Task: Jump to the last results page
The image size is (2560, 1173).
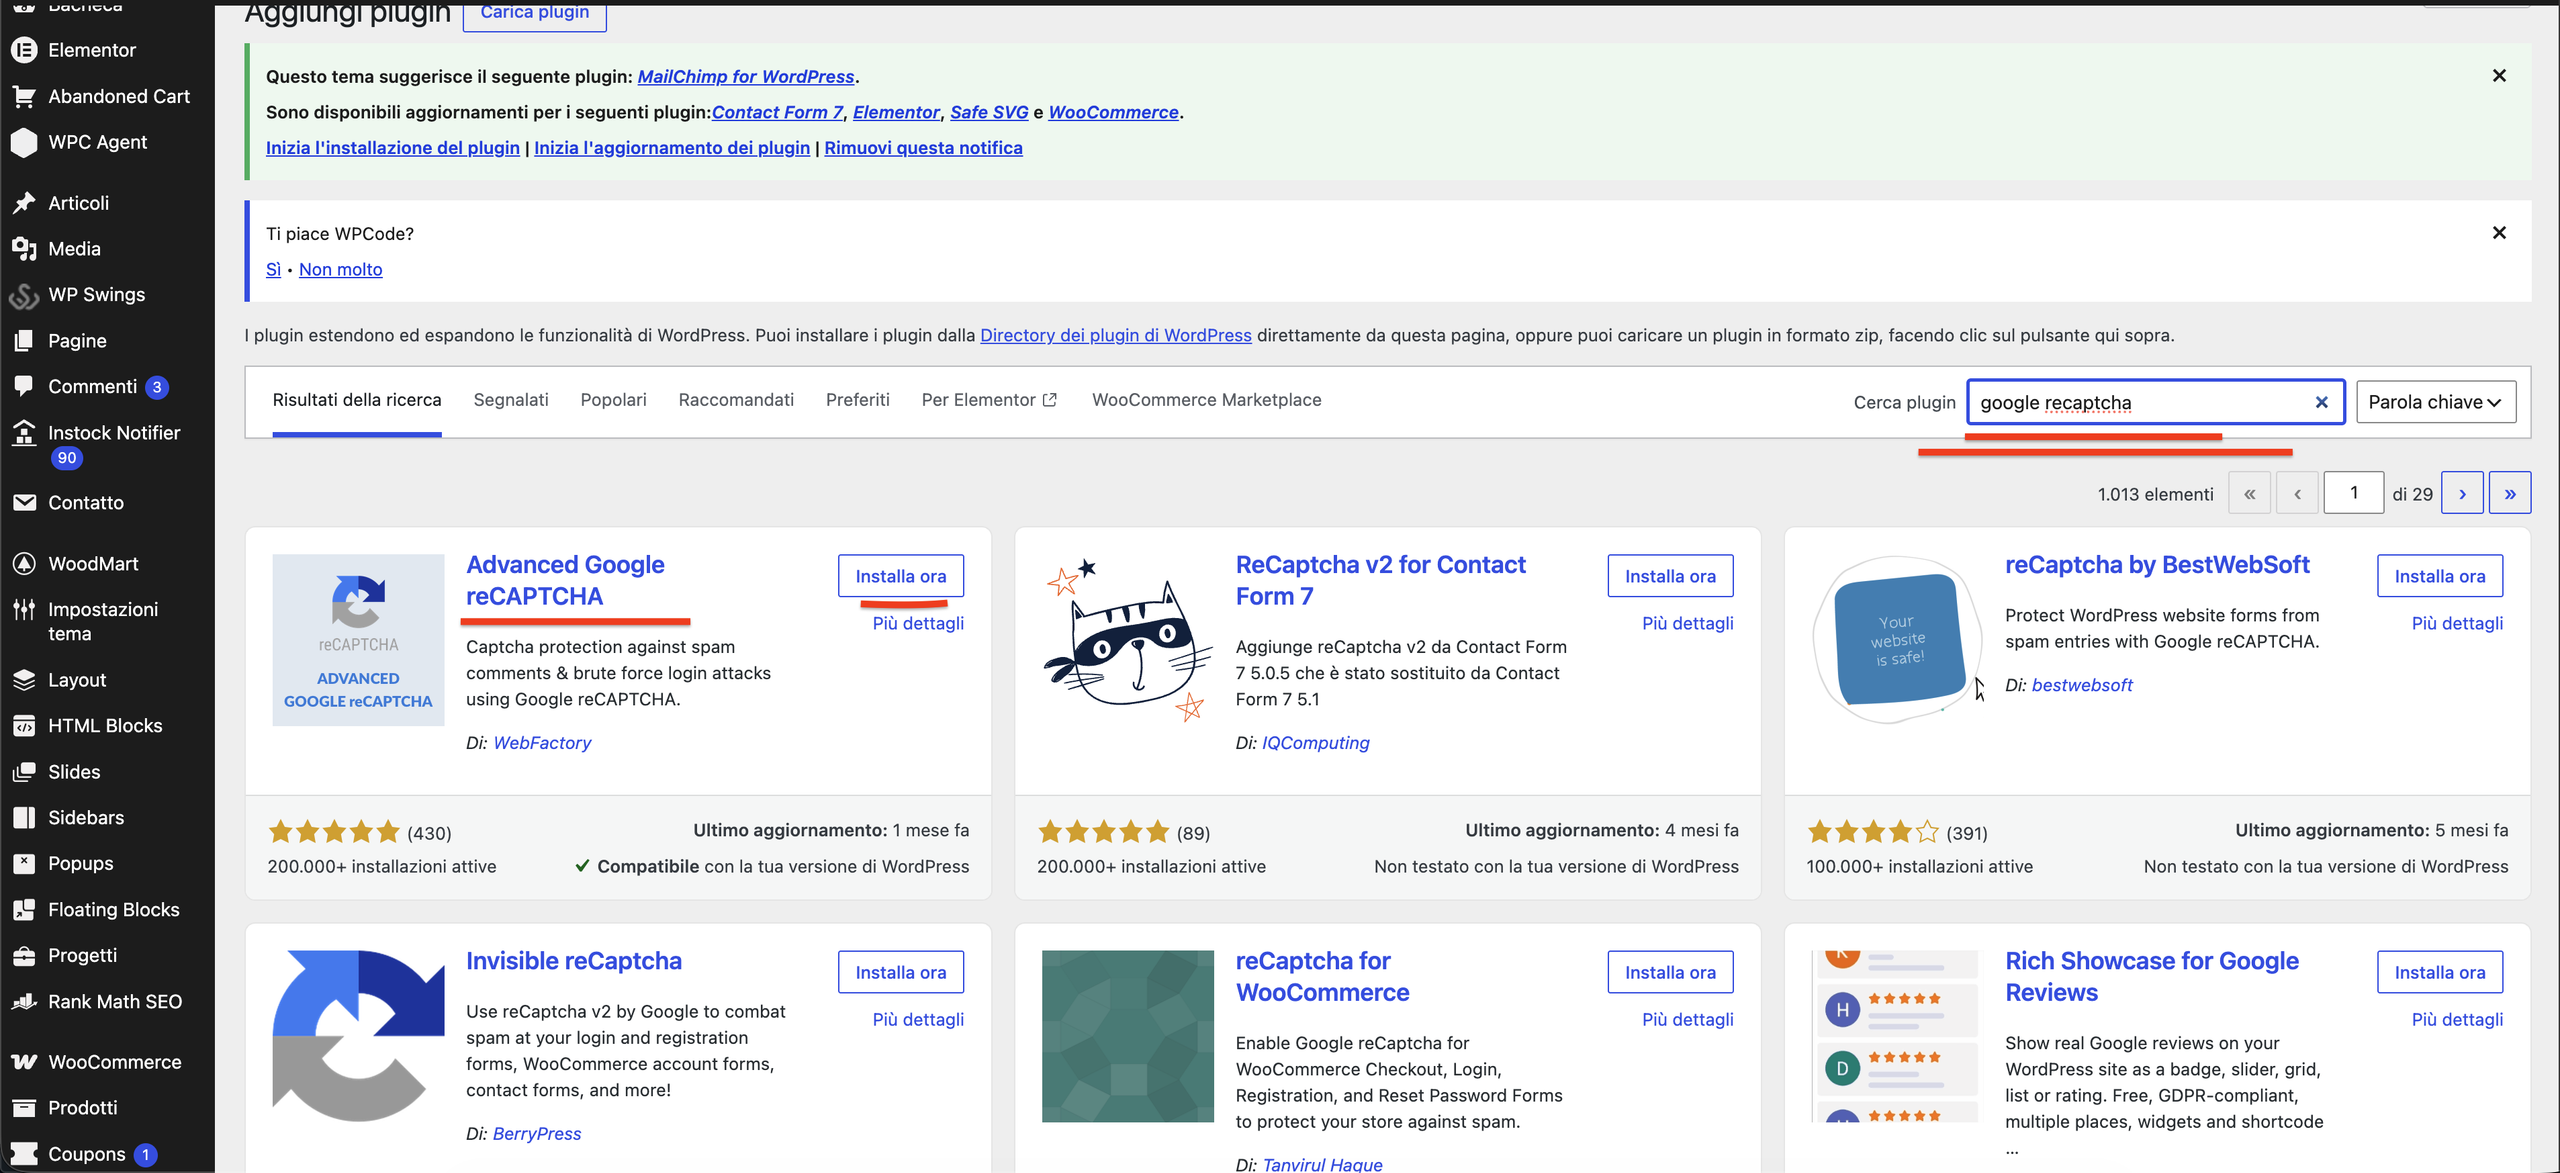Action: [2510, 493]
